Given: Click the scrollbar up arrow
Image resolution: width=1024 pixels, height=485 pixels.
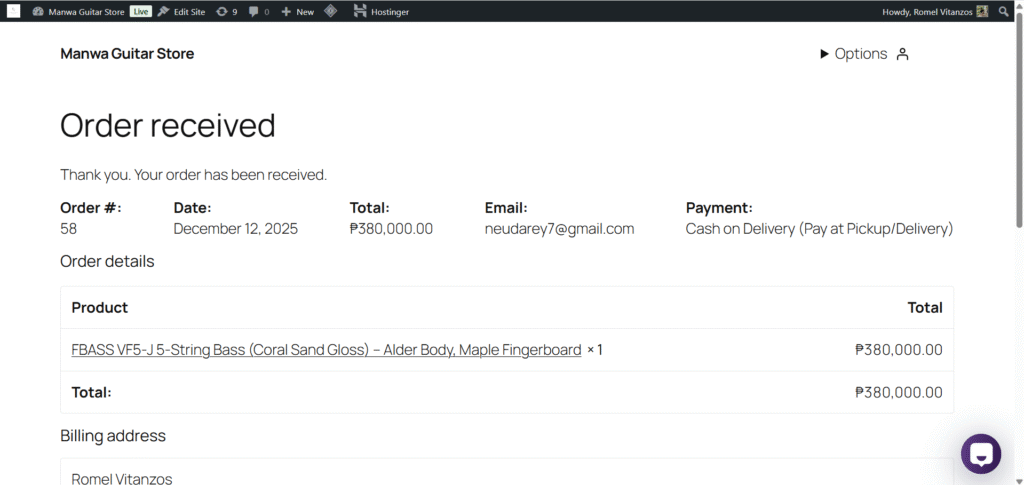Looking at the screenshot, I should click(1018, 27).
